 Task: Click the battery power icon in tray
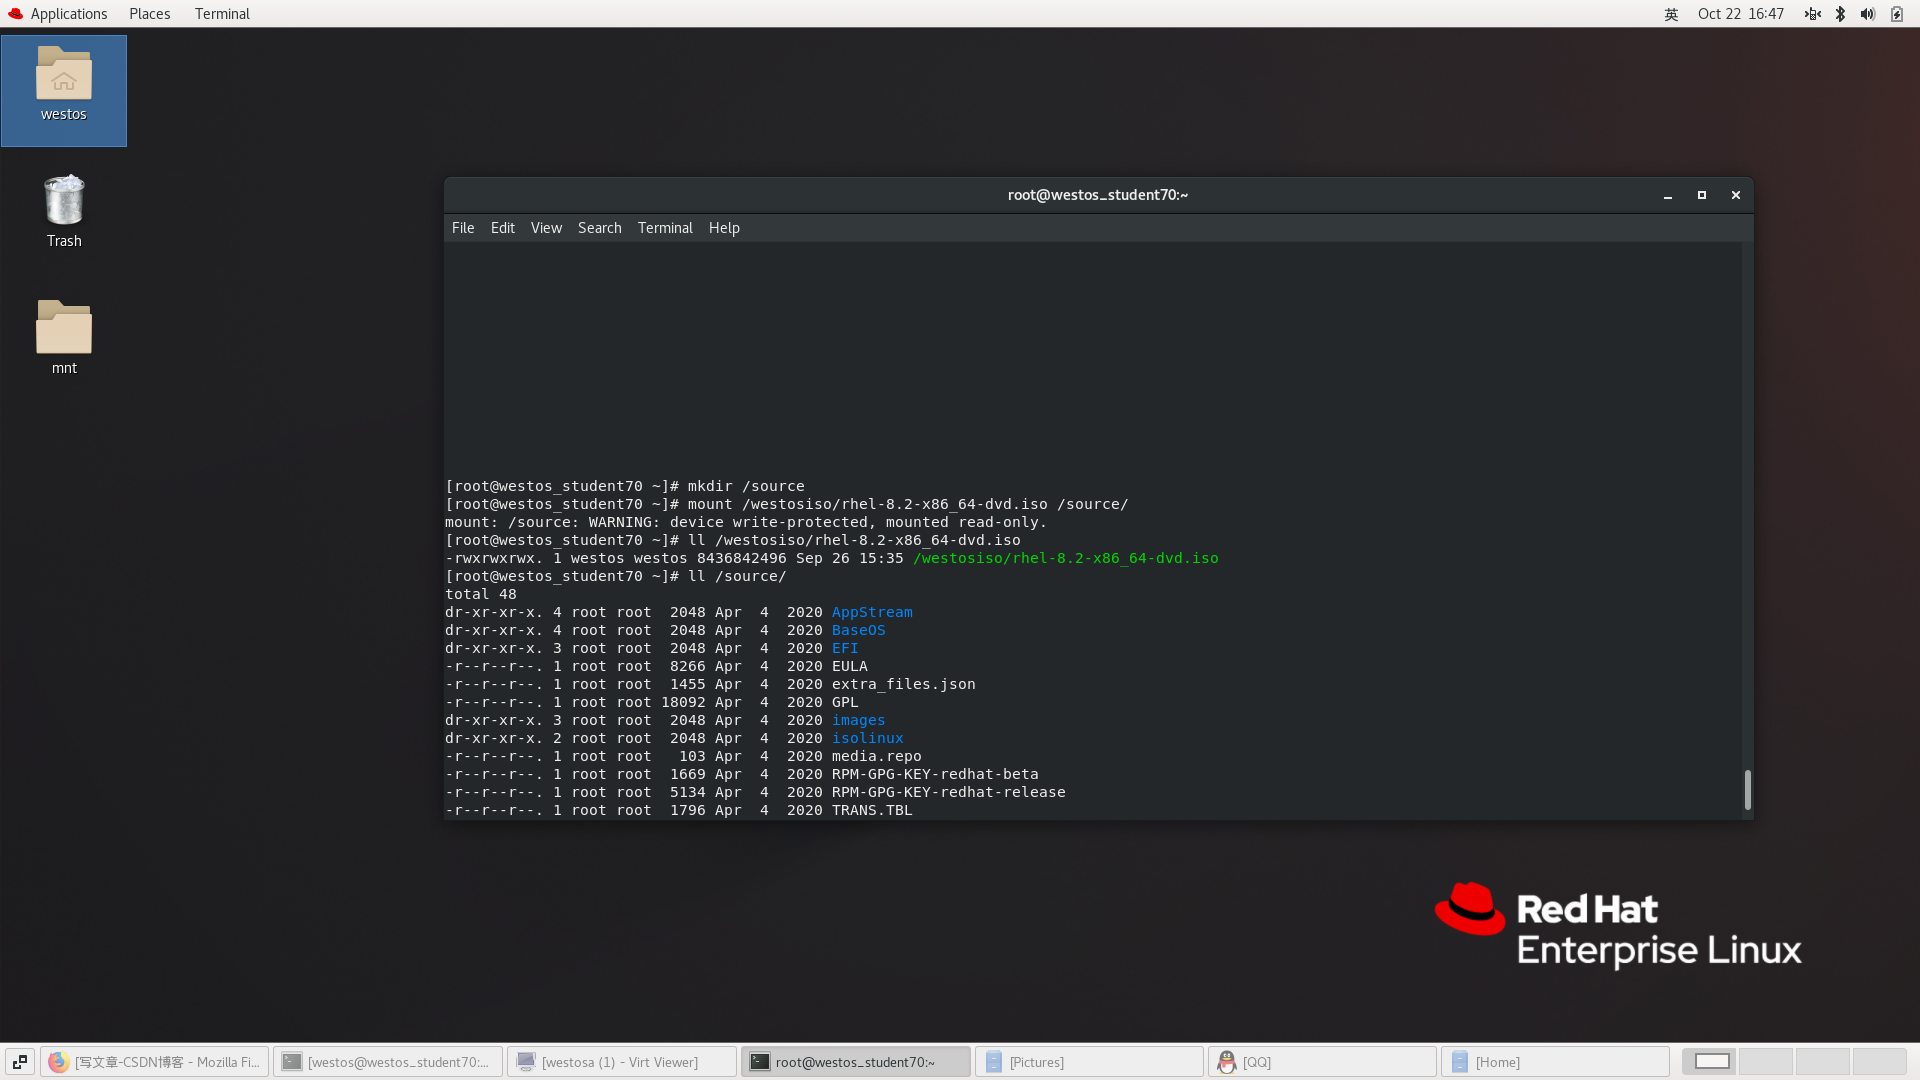coord(1897,14)
